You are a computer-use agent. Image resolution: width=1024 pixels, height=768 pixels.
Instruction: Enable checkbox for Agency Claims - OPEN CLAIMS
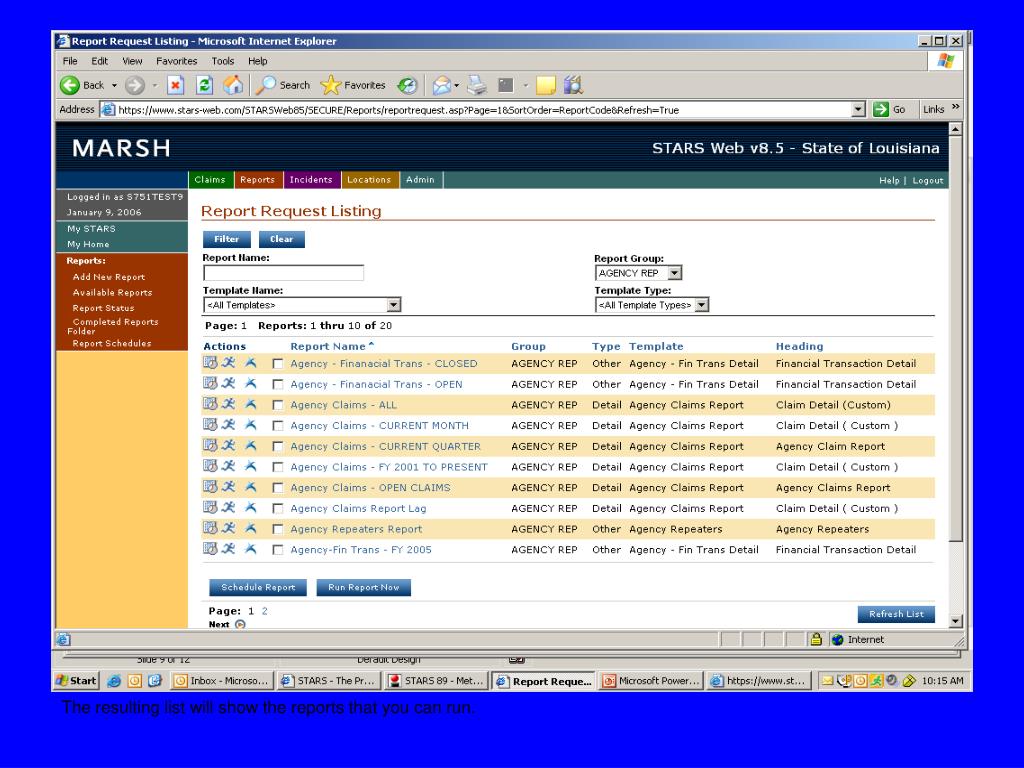coord(278,488)
